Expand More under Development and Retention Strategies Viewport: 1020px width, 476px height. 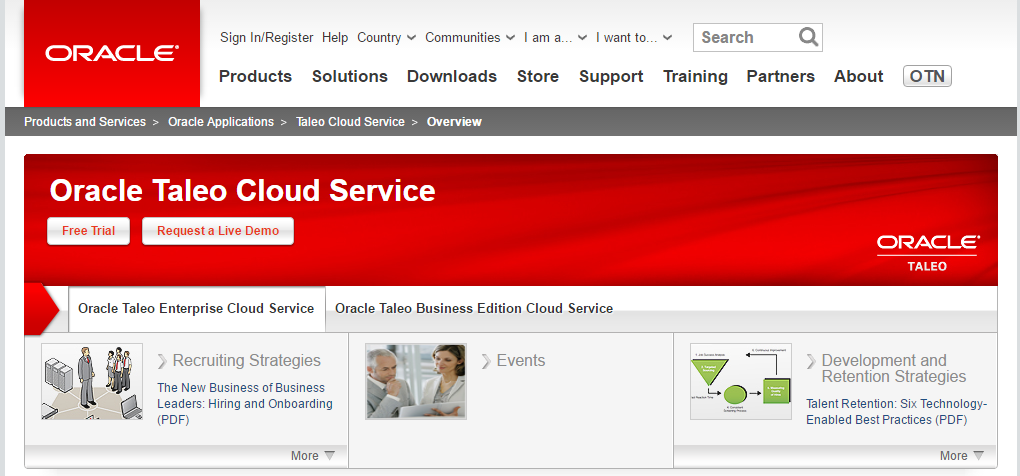tap(961, 456)
